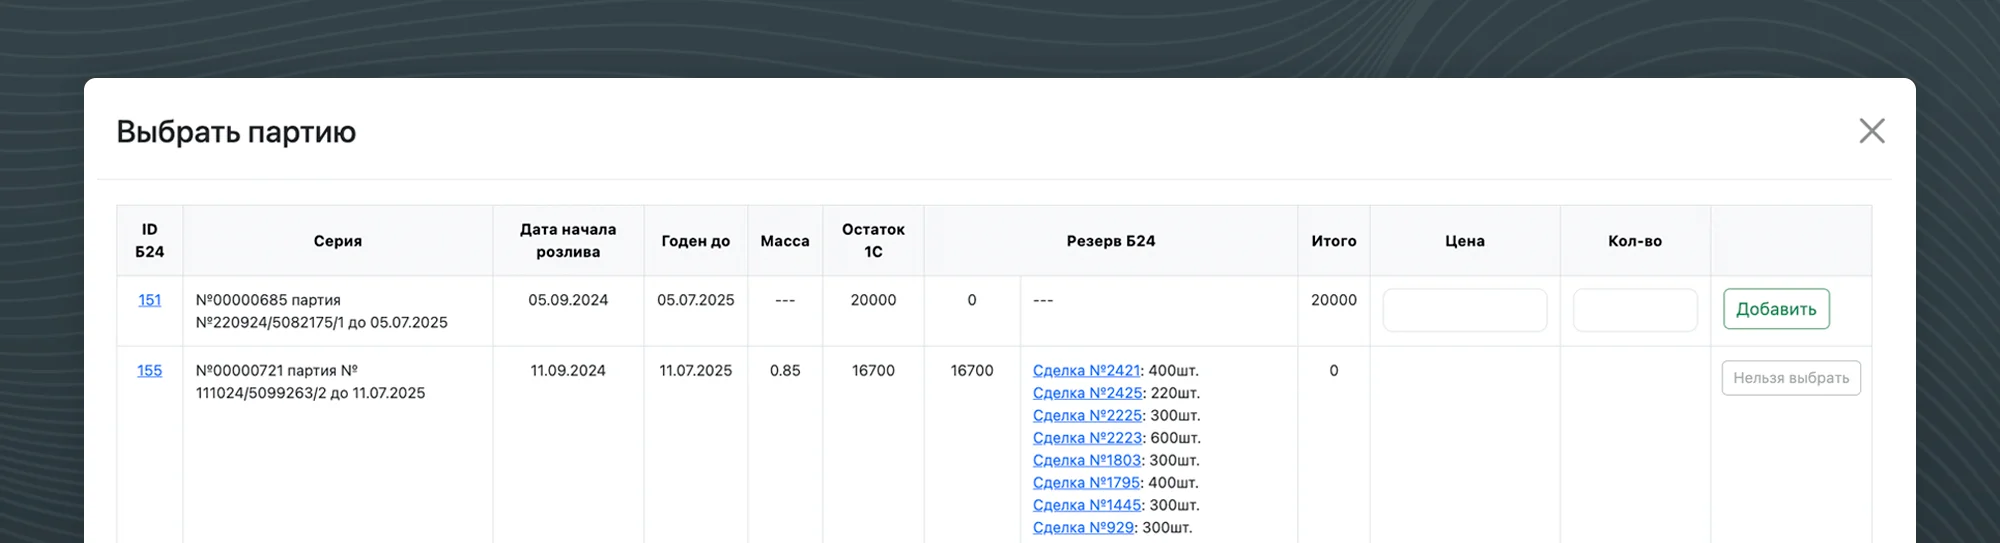
Task: Click the Резерв Б24 column header
Action: coord(1110,241)
